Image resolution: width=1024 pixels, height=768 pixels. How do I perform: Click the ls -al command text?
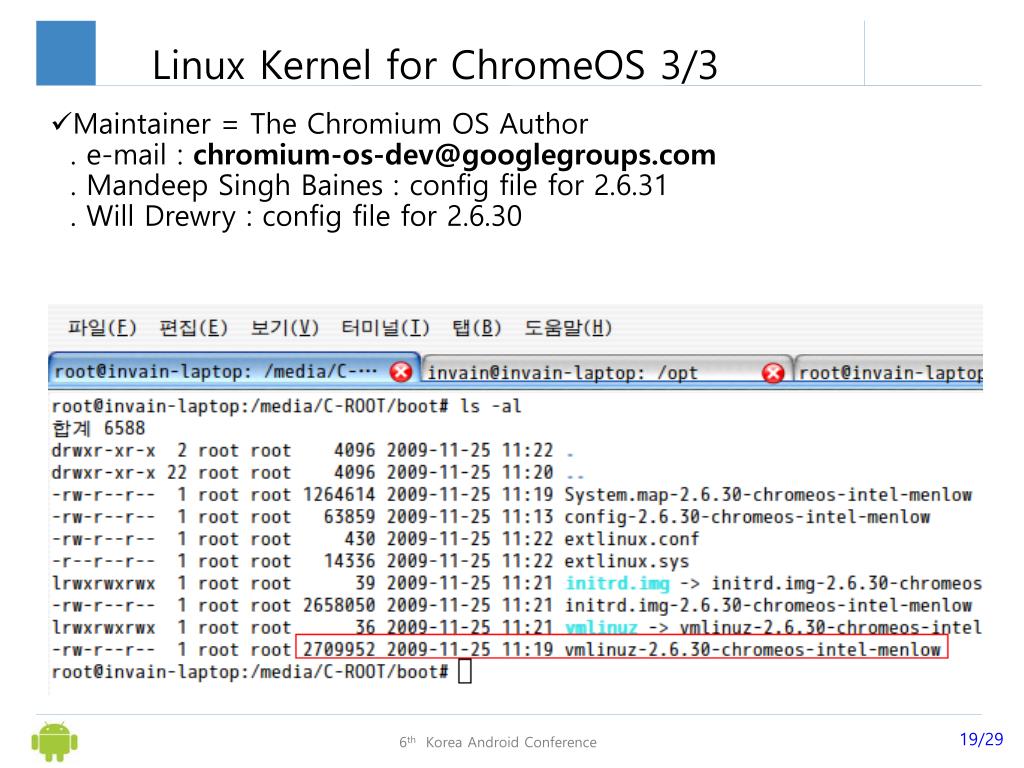(x=490, y=406)
